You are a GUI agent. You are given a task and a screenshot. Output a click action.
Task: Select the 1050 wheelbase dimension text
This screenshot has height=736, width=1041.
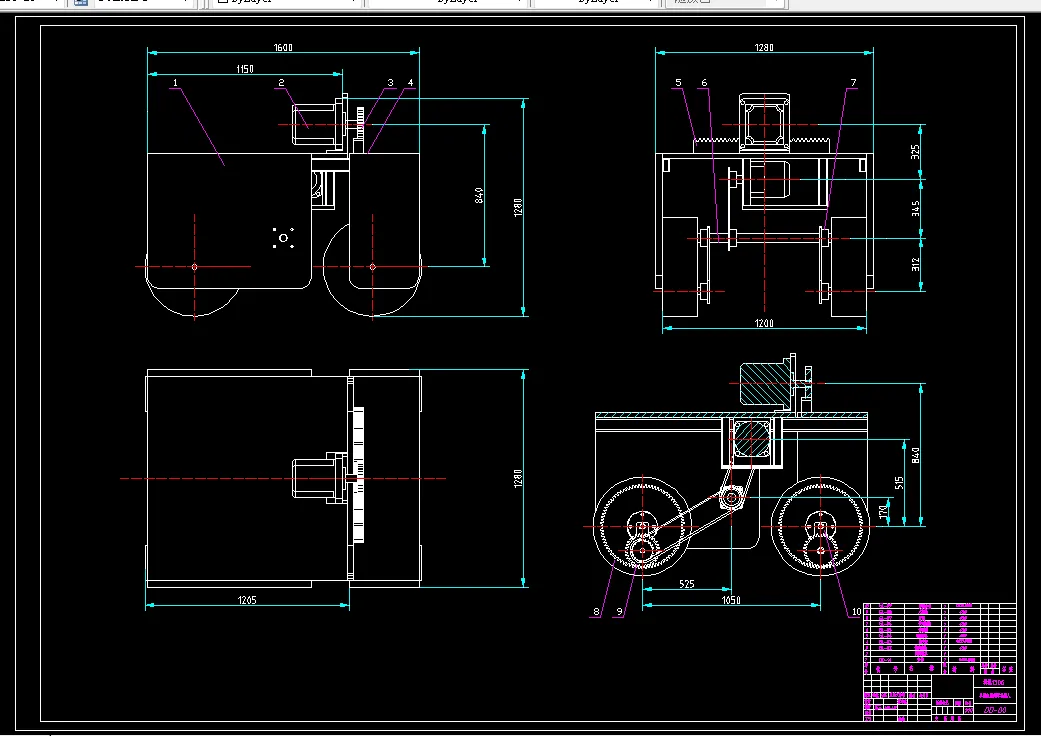point(731,600)
